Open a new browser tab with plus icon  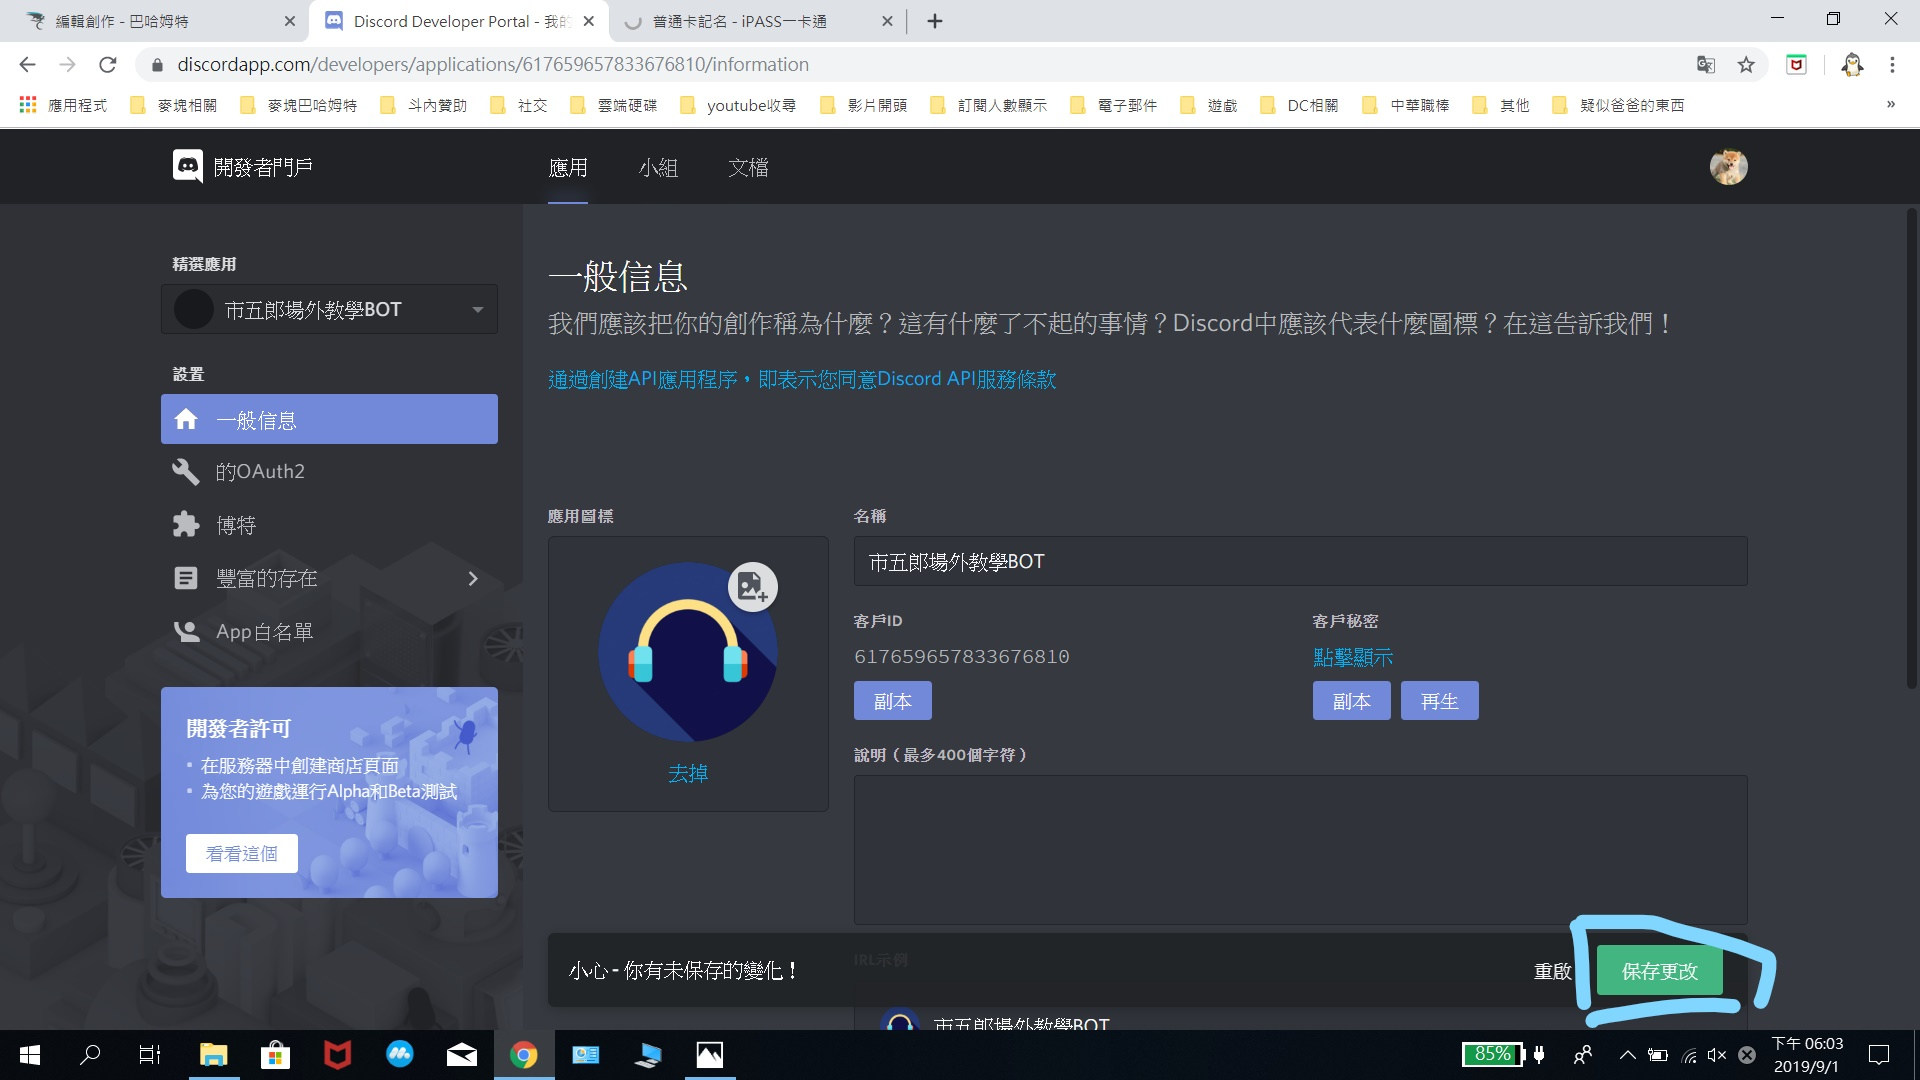[935, 21]
